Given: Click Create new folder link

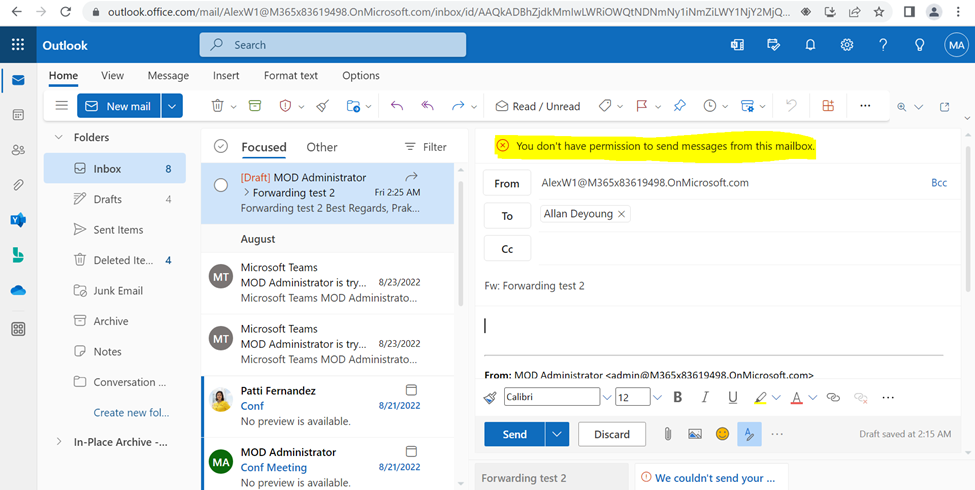Looking at the screenshot, I should coord(131,412).
